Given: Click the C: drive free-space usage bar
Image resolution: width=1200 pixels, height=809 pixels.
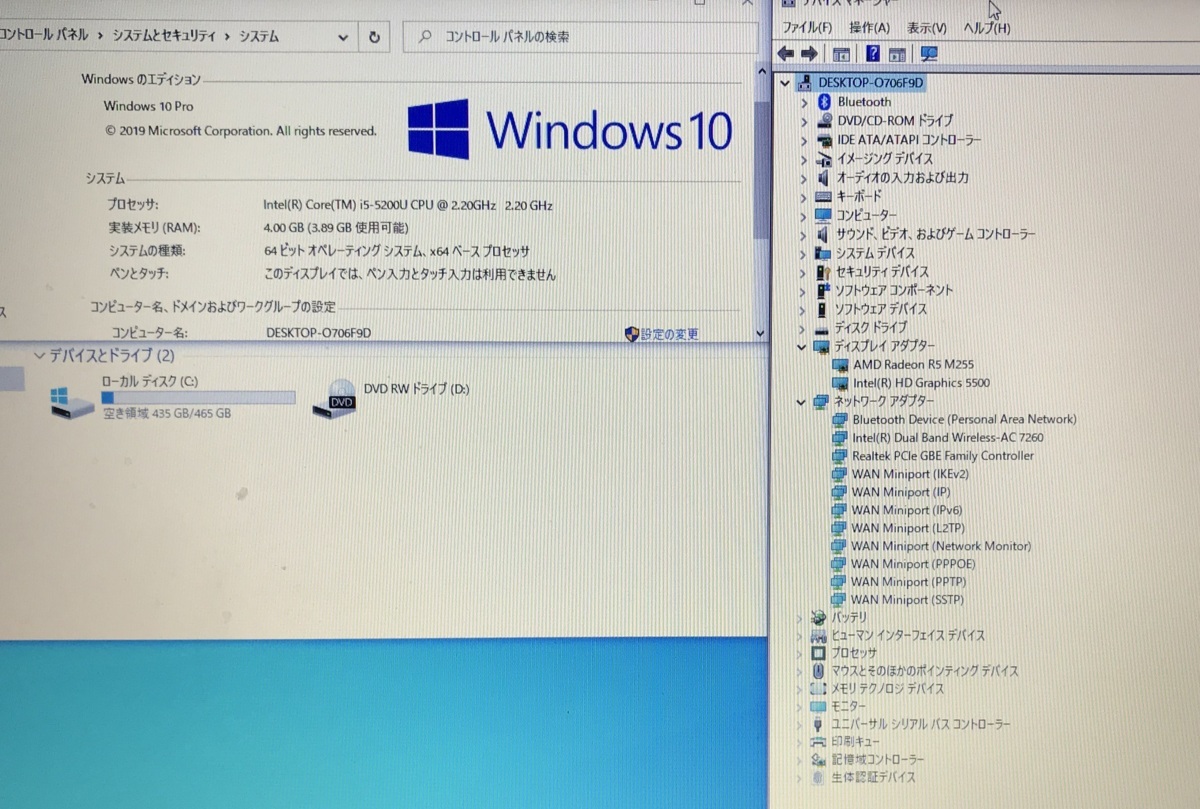Looking at the screenshot, I should 198,397.
